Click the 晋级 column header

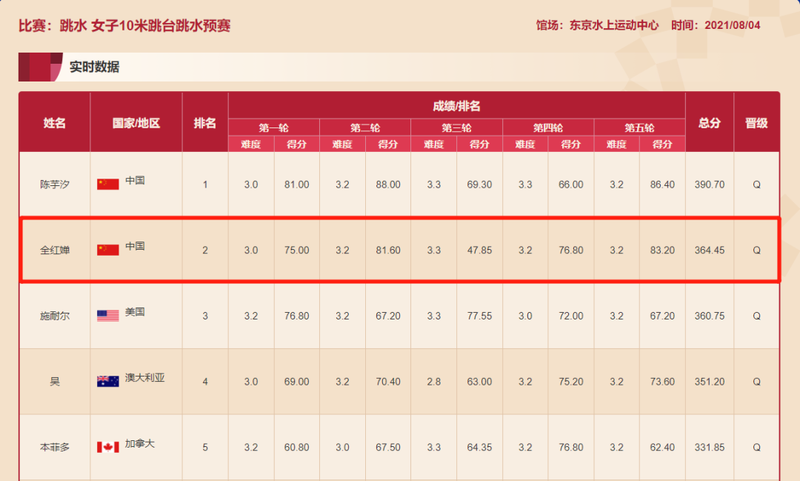756,122
